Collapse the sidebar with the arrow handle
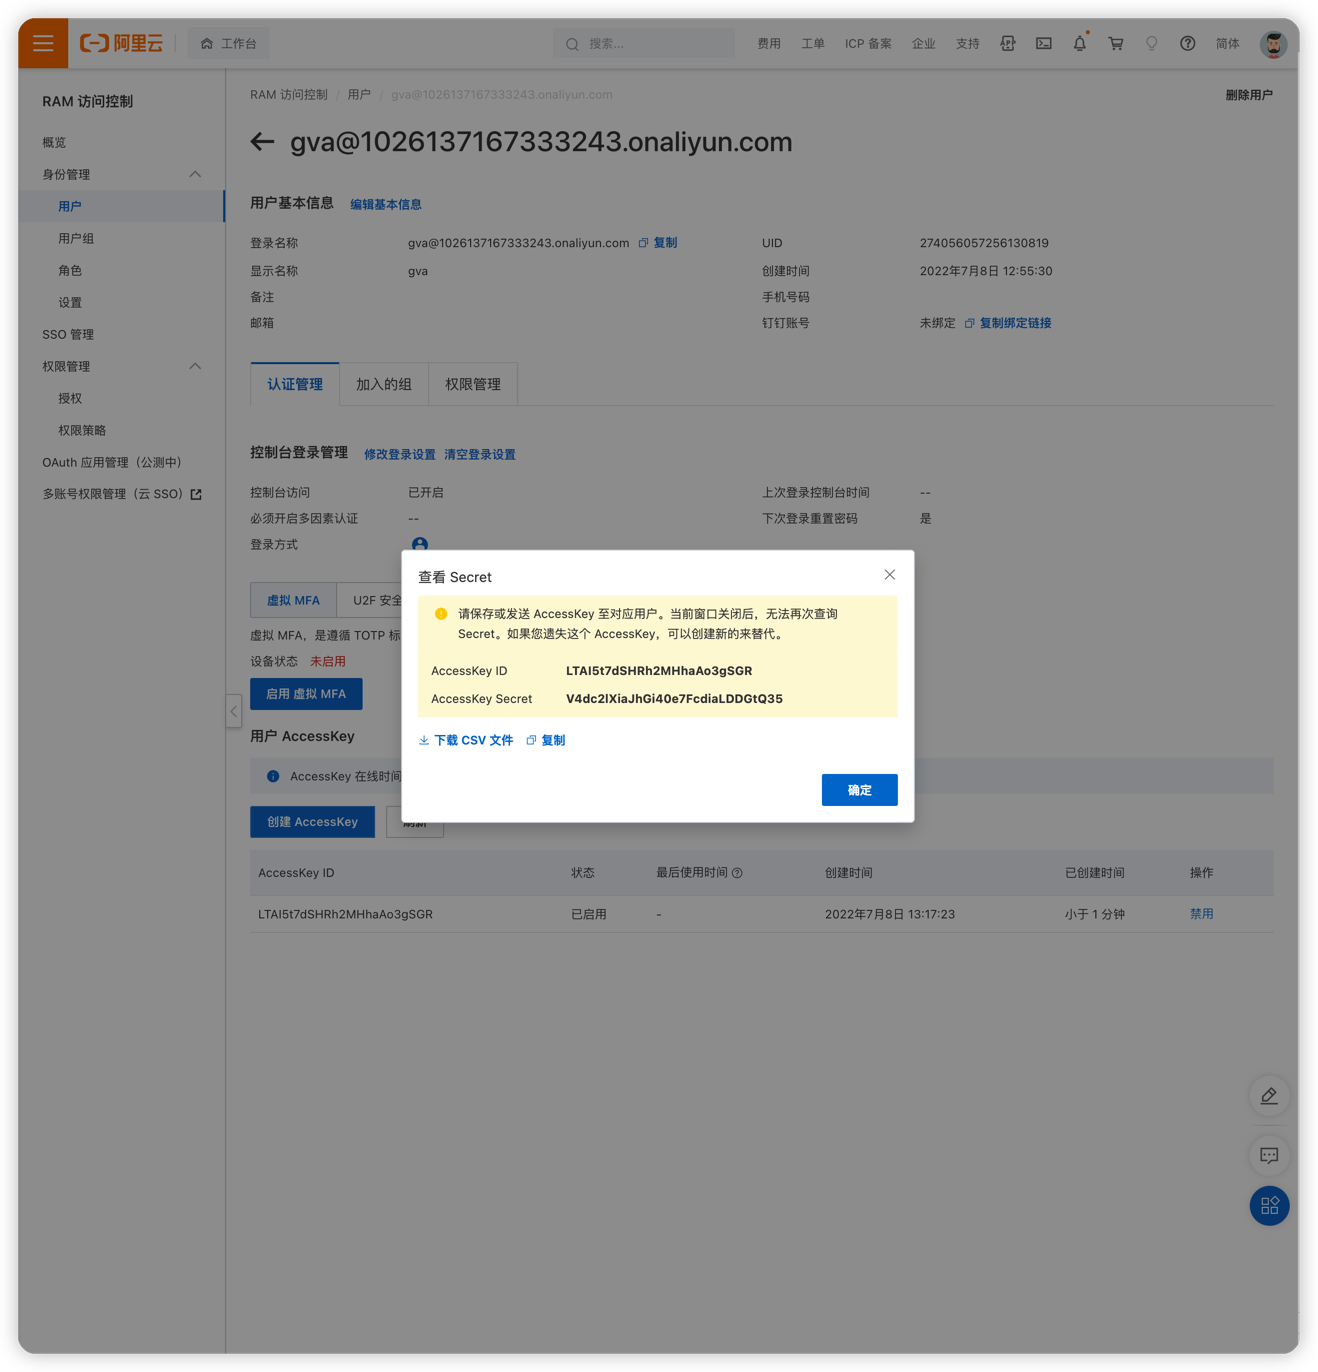This screenshot has width=1318, height=1372. [233, 711]
